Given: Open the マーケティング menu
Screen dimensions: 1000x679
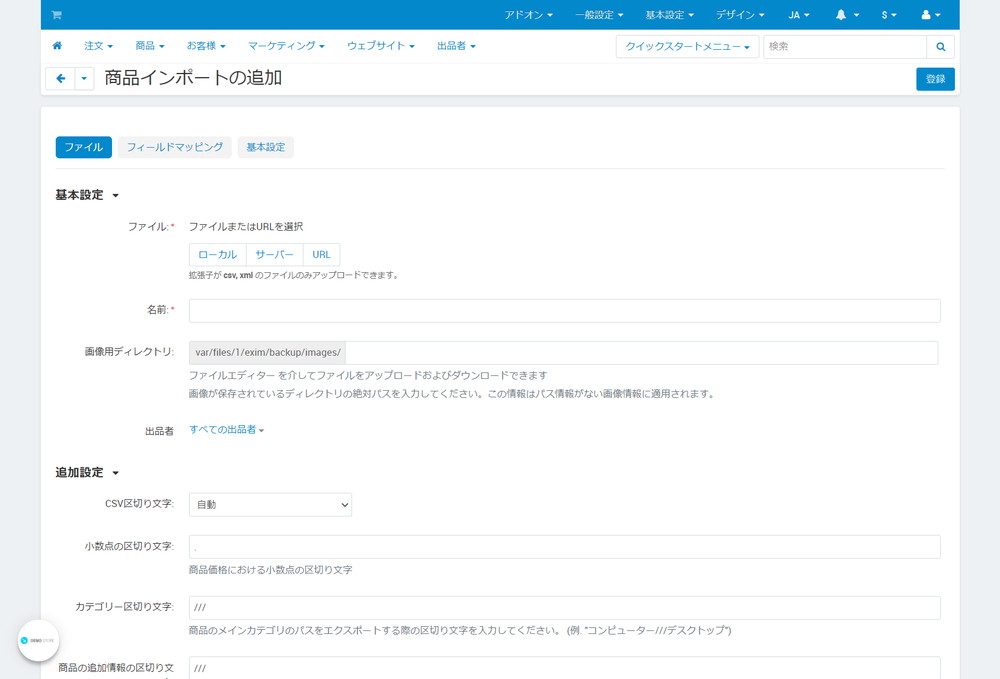Looking at the screenshot, I should [x=286, y=46].
